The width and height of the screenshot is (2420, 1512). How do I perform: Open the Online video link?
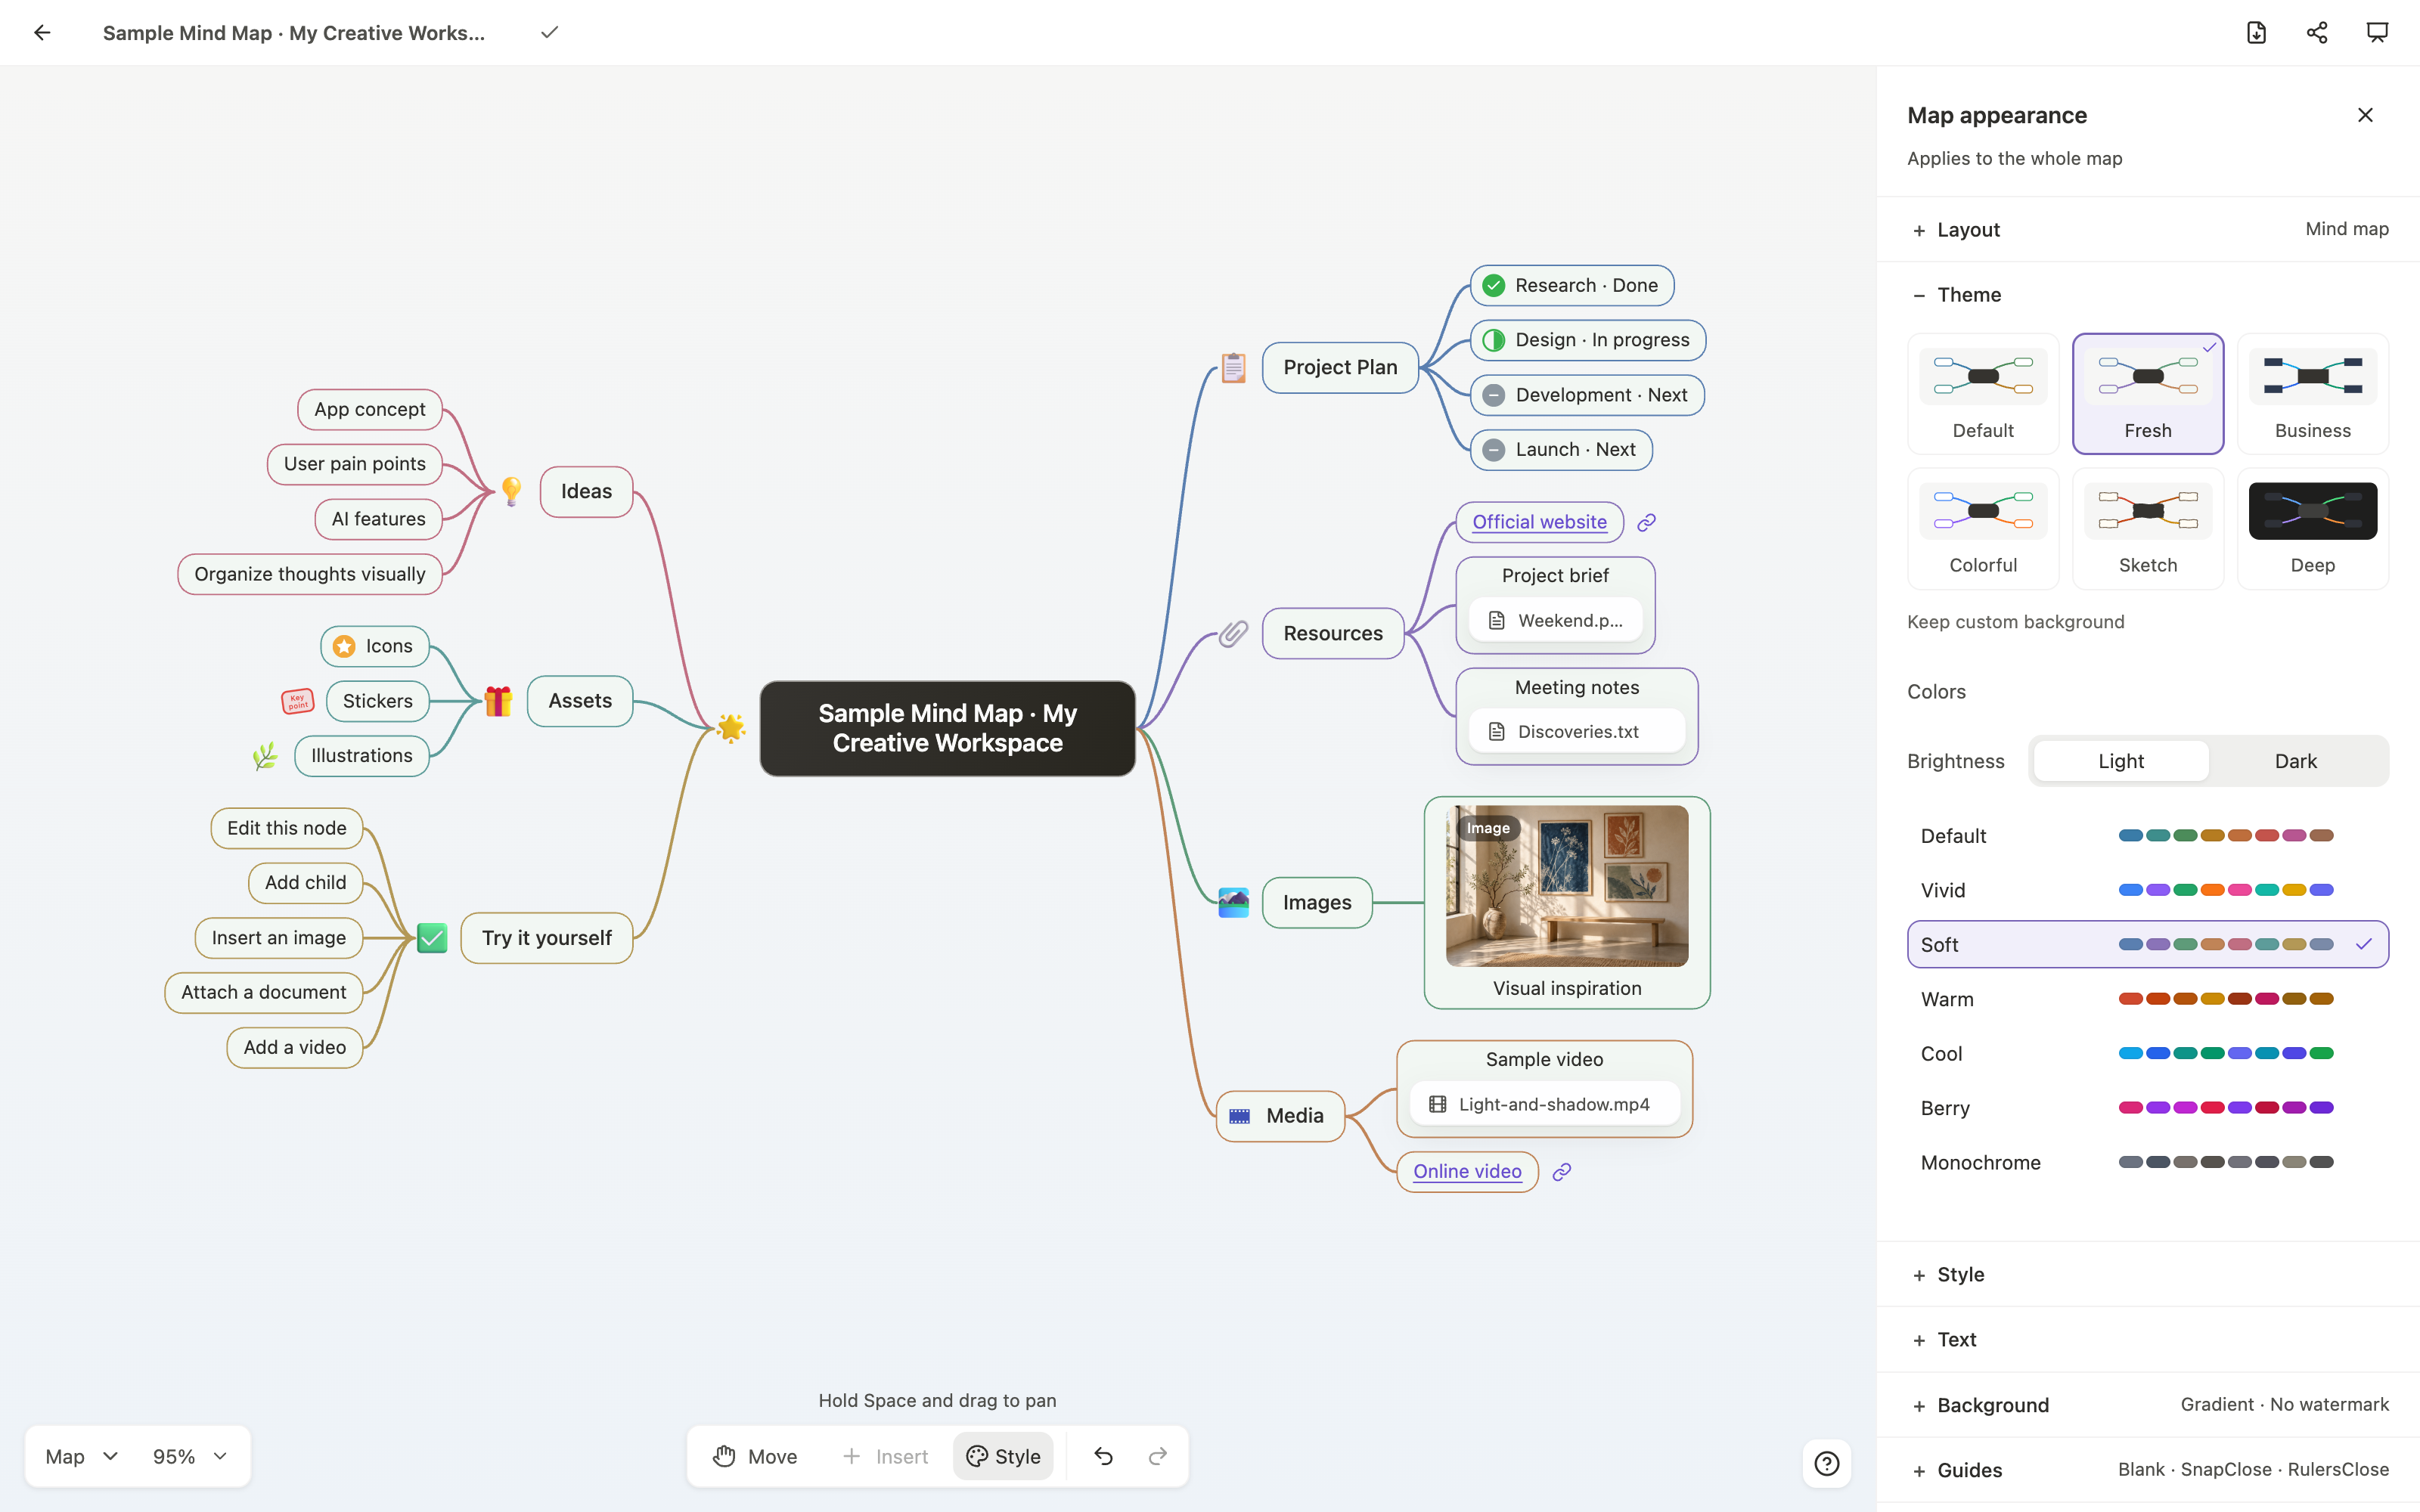point(1467,1171)
